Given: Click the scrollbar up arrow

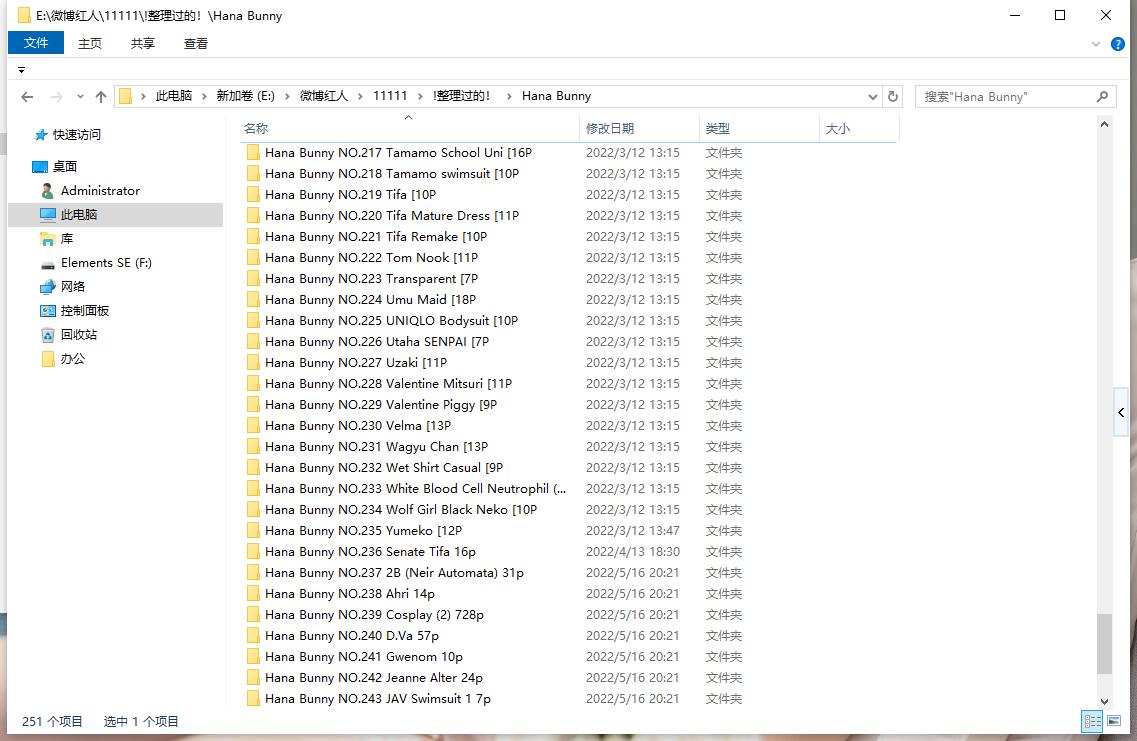Looking at the screenshot, I should [1104, 125].
